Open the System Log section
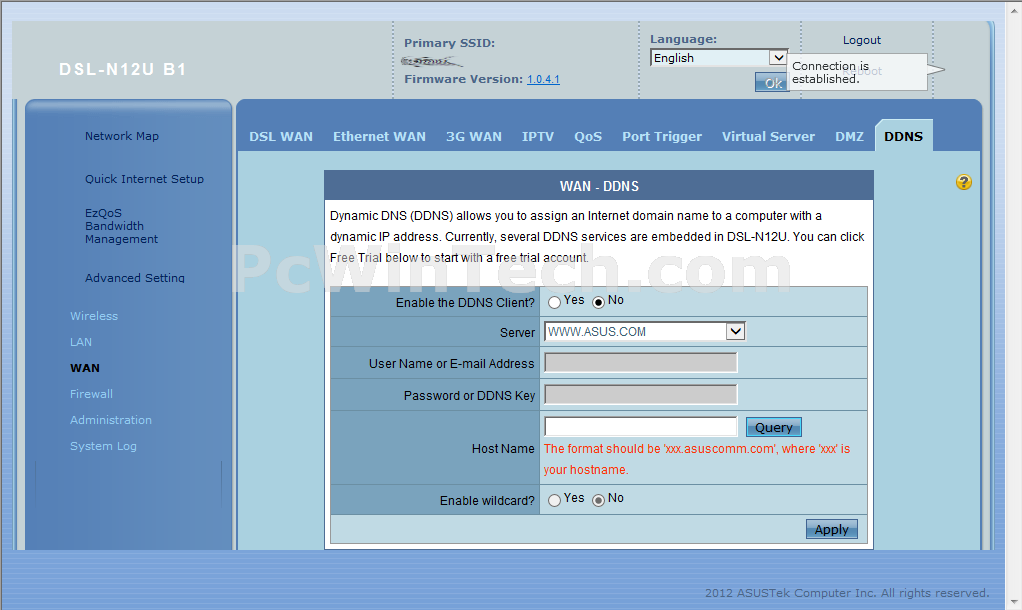 point(103,446)
